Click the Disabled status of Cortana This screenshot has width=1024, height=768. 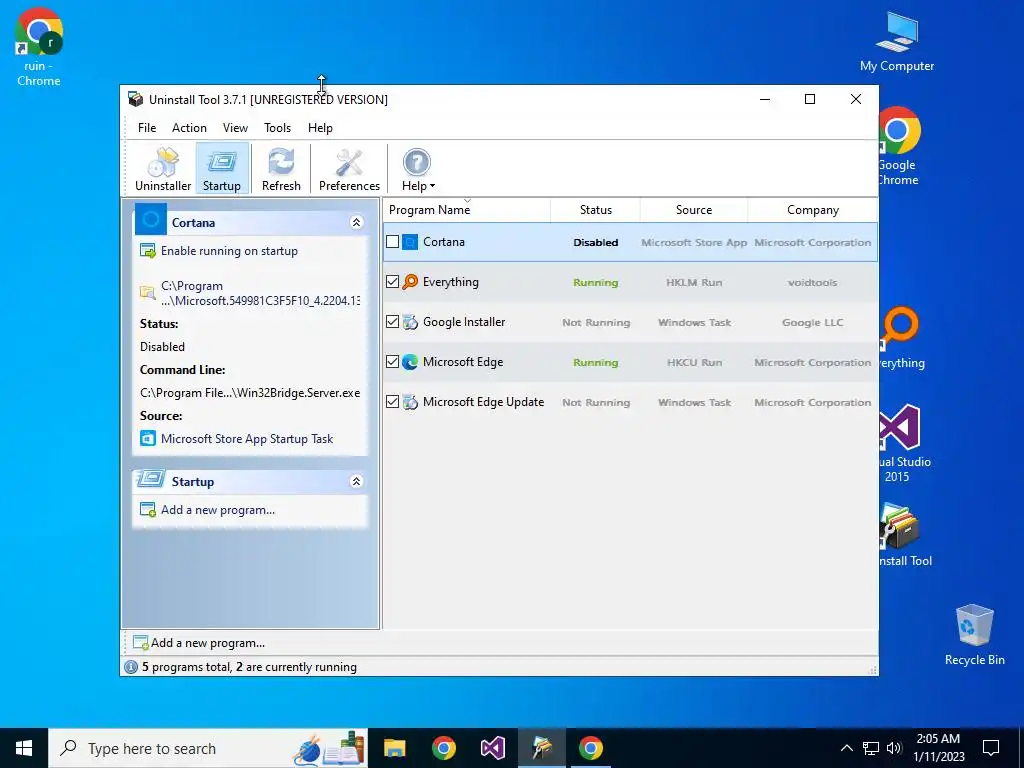pyautogui.click(x=596, y=242)
